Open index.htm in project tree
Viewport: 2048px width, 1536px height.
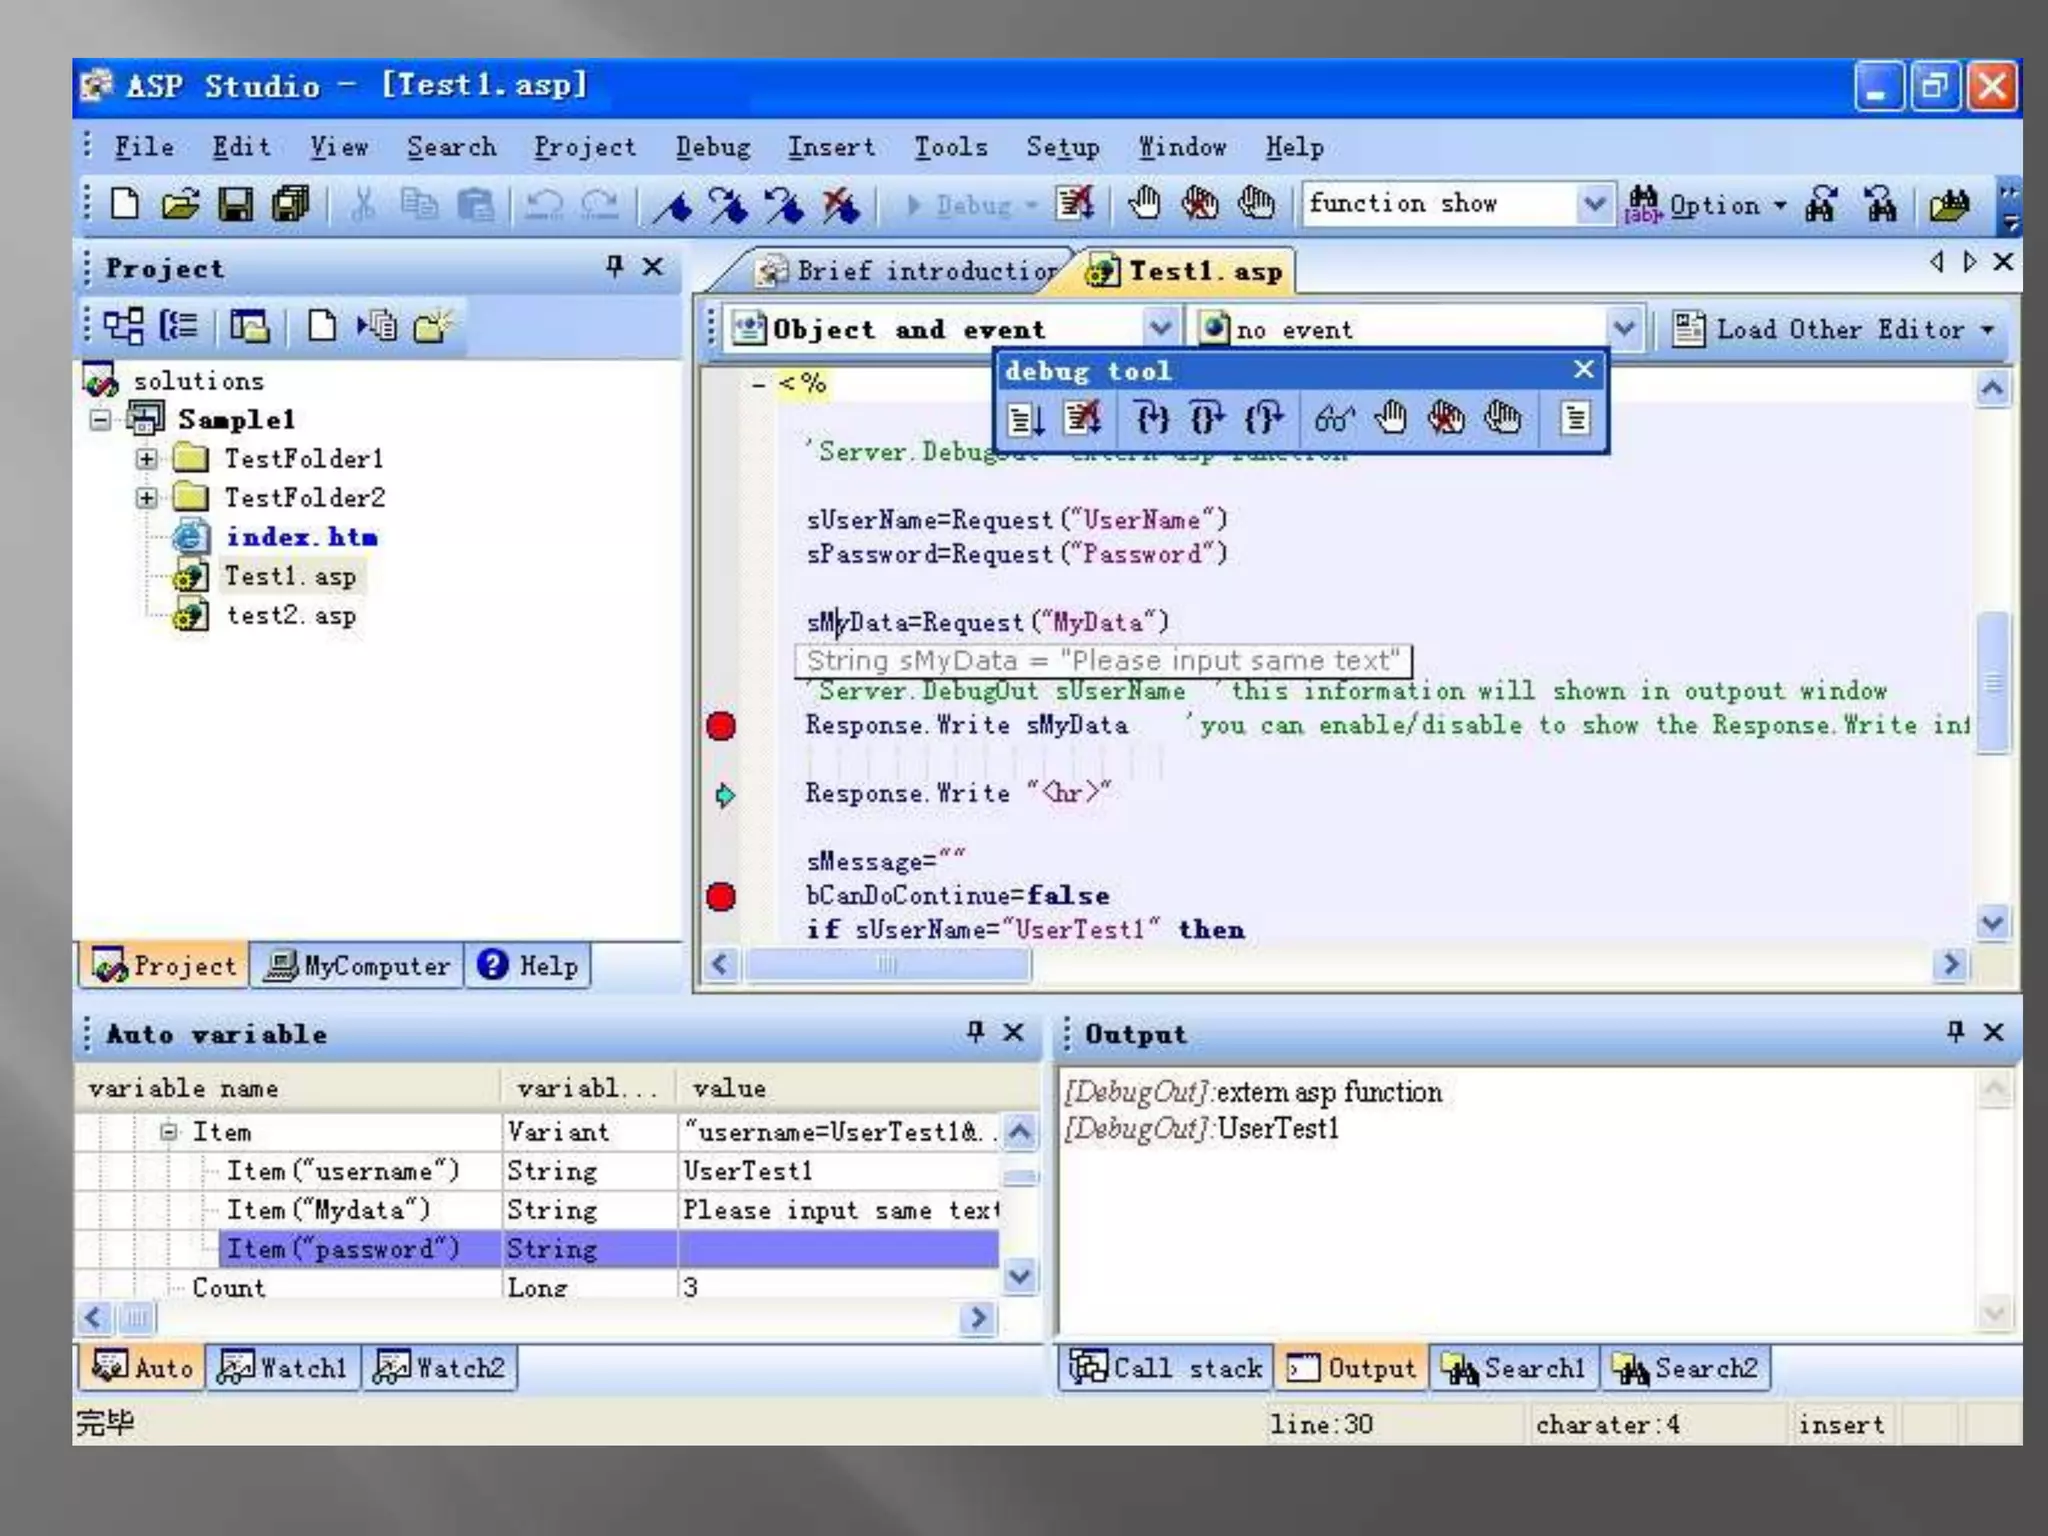tap(301, 537)
